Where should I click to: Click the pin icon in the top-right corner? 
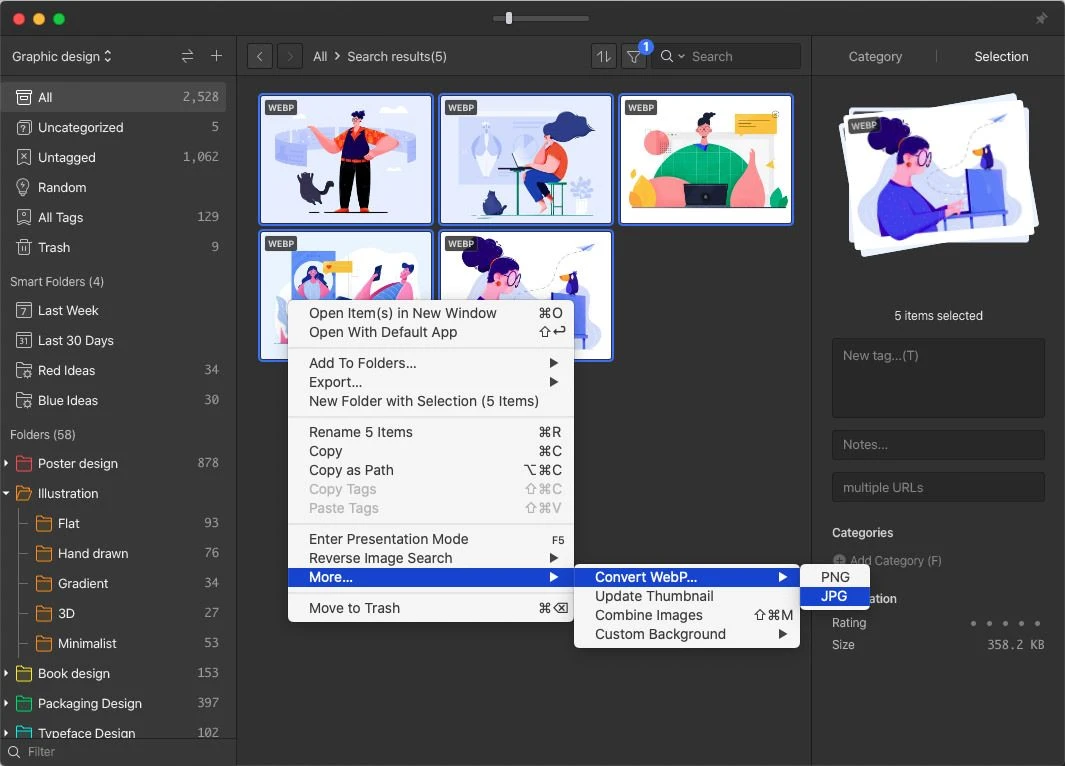pos(1041,18)
